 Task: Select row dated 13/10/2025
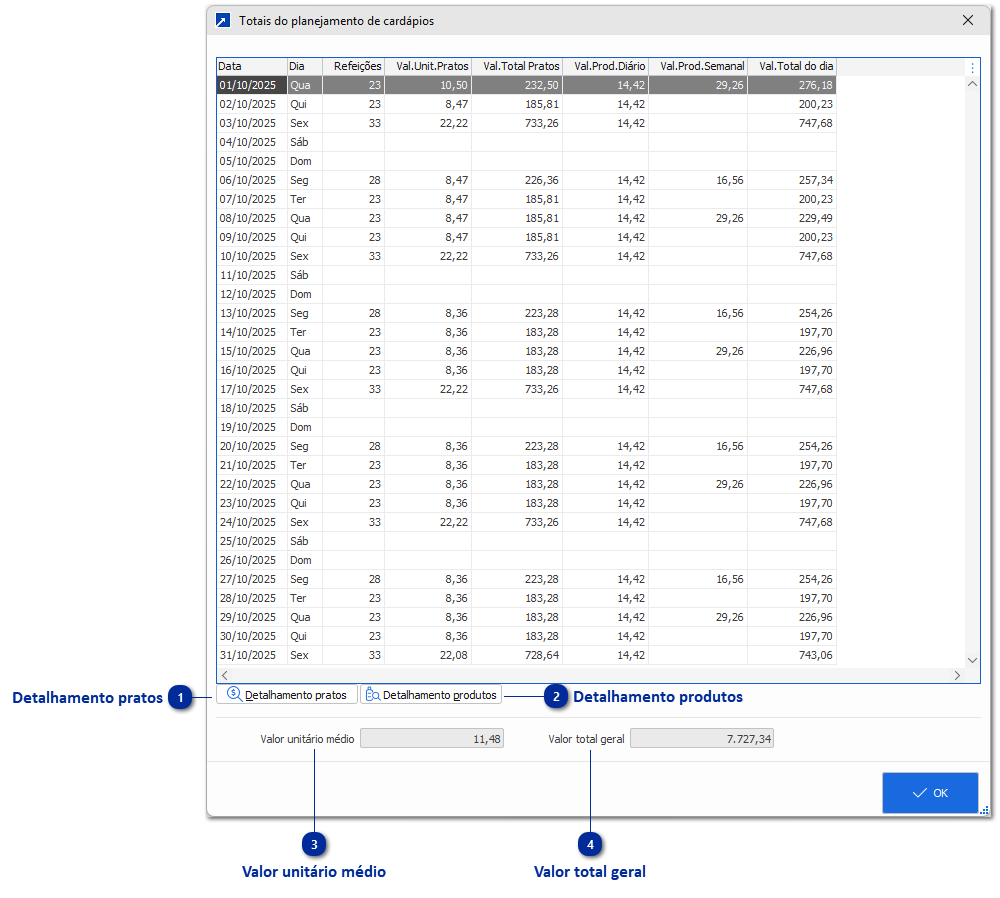pyautogui.click(x=526, y=313)
